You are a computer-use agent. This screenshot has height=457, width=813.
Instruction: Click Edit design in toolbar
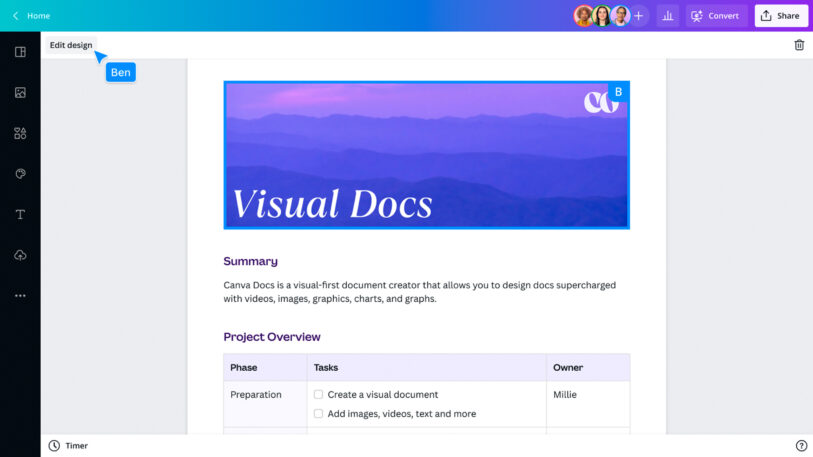coord(71,45)
